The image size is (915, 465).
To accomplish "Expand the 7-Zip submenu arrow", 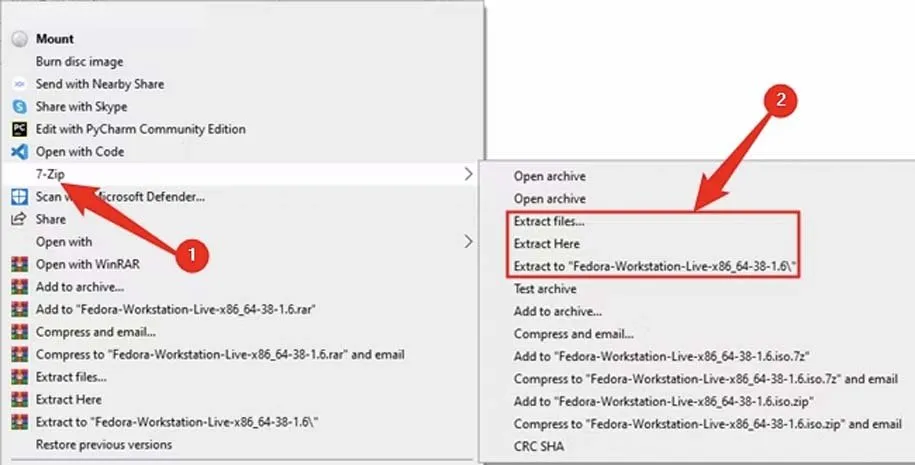I will (469, 174).
